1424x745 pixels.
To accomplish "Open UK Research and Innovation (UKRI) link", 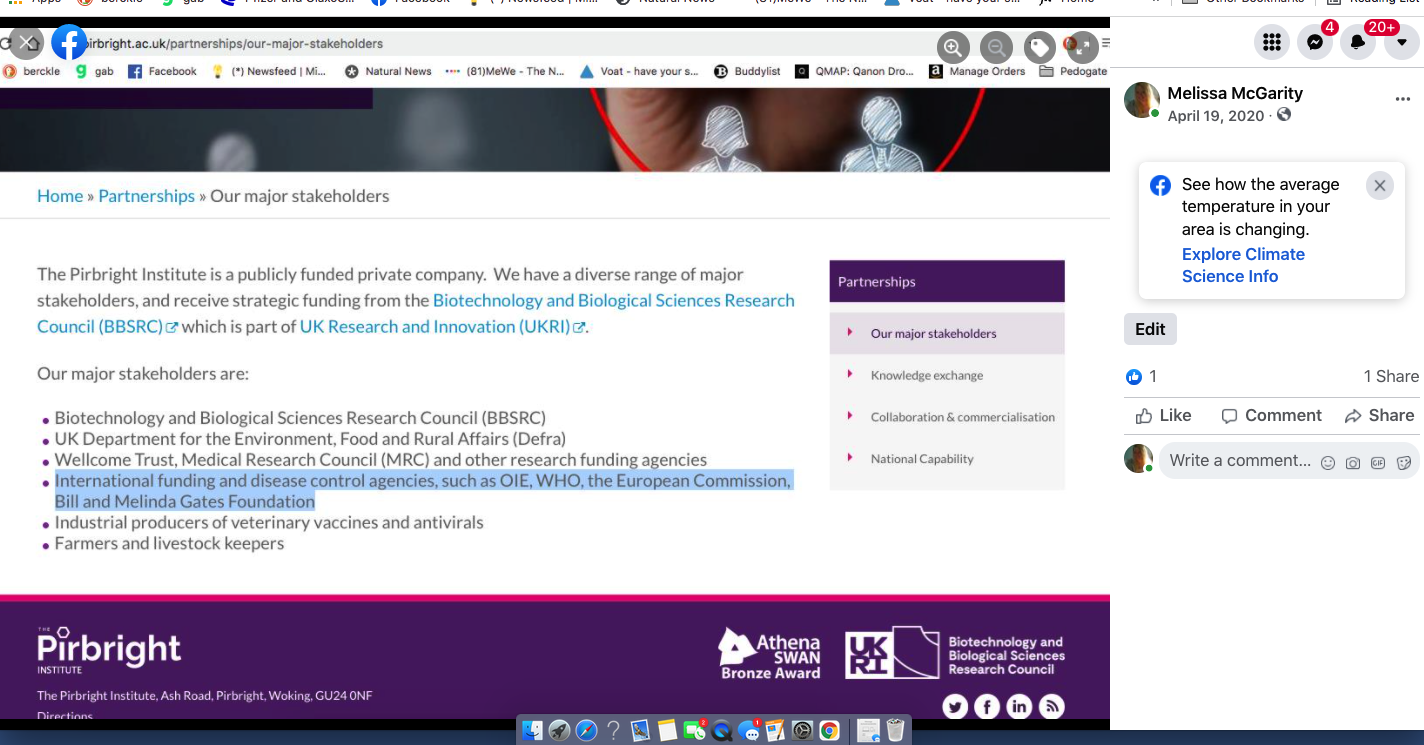I will pyautogui.click(x=442, y=326).
